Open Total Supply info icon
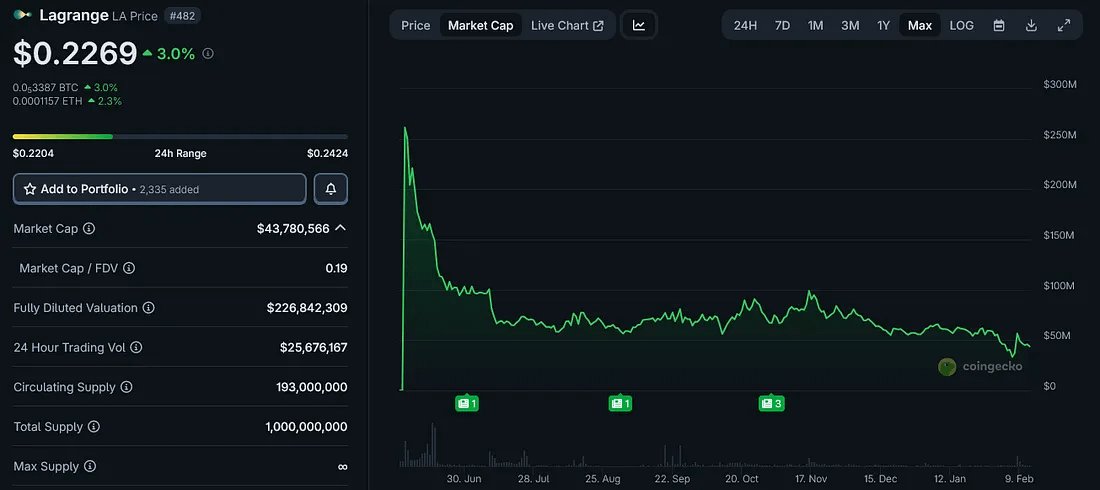This screenshot has height=490, width=1100. [x=94, y=427]
